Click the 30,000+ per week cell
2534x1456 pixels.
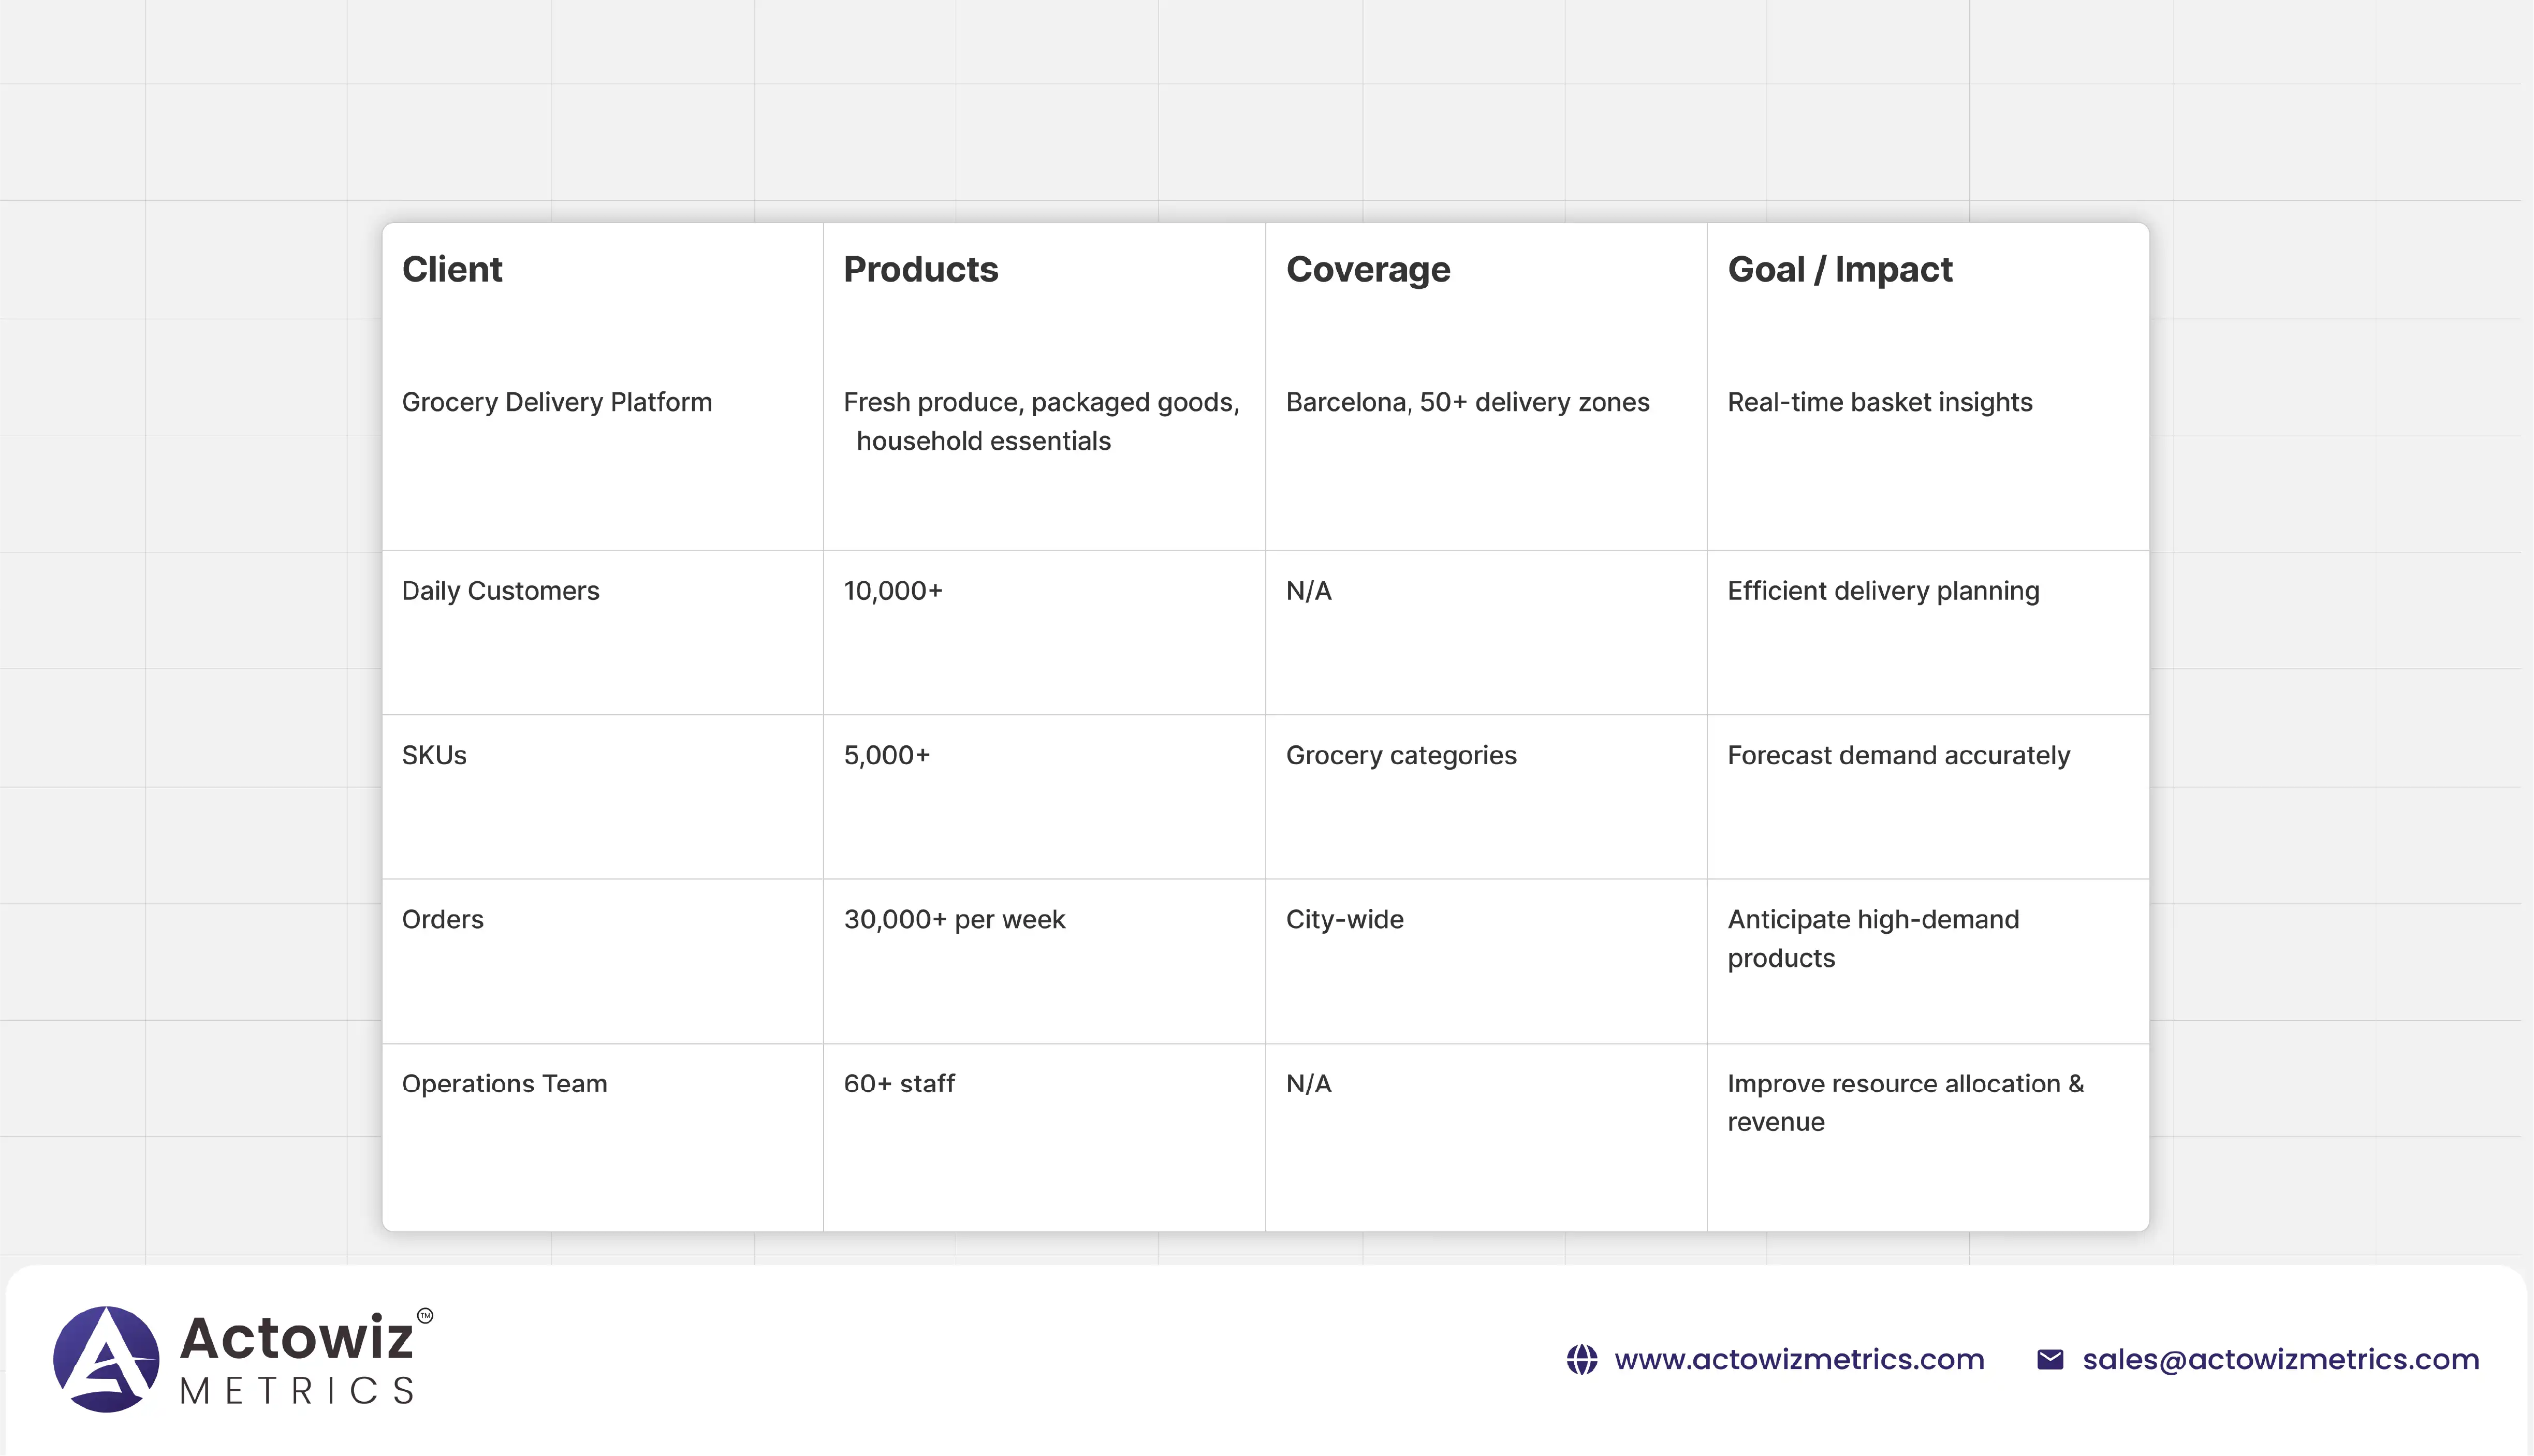954,919
